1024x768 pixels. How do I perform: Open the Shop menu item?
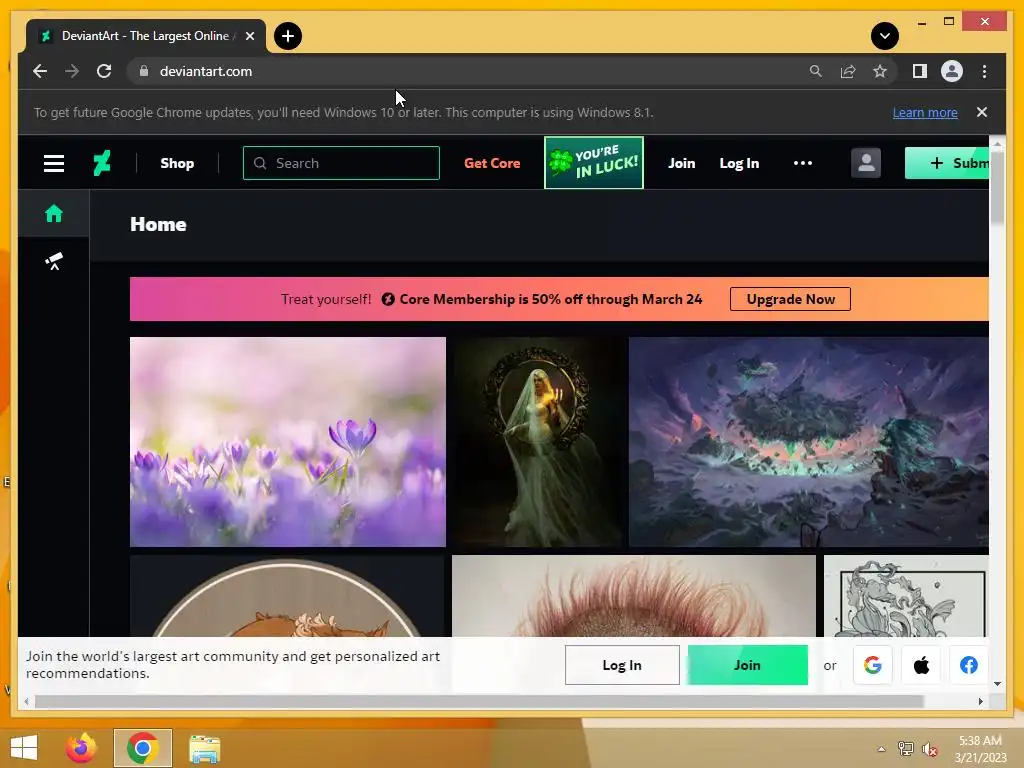[177, 163]
